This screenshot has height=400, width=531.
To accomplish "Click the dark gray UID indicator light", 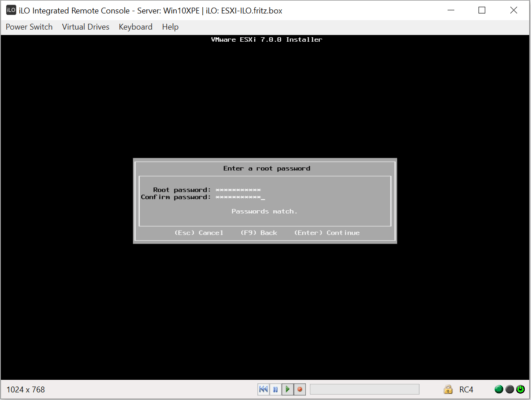I will pos(509,390).
